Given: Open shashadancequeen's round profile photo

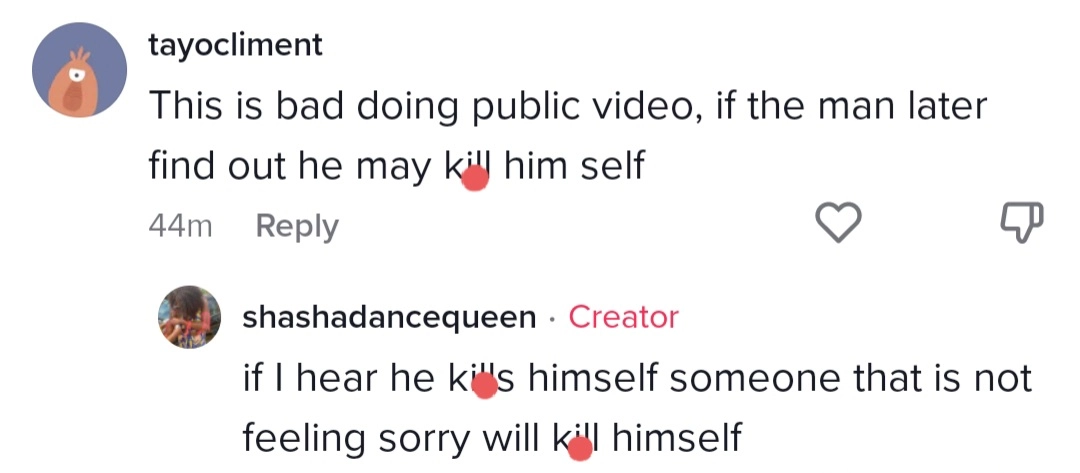Looking at the screenshot, I should 189,317.
